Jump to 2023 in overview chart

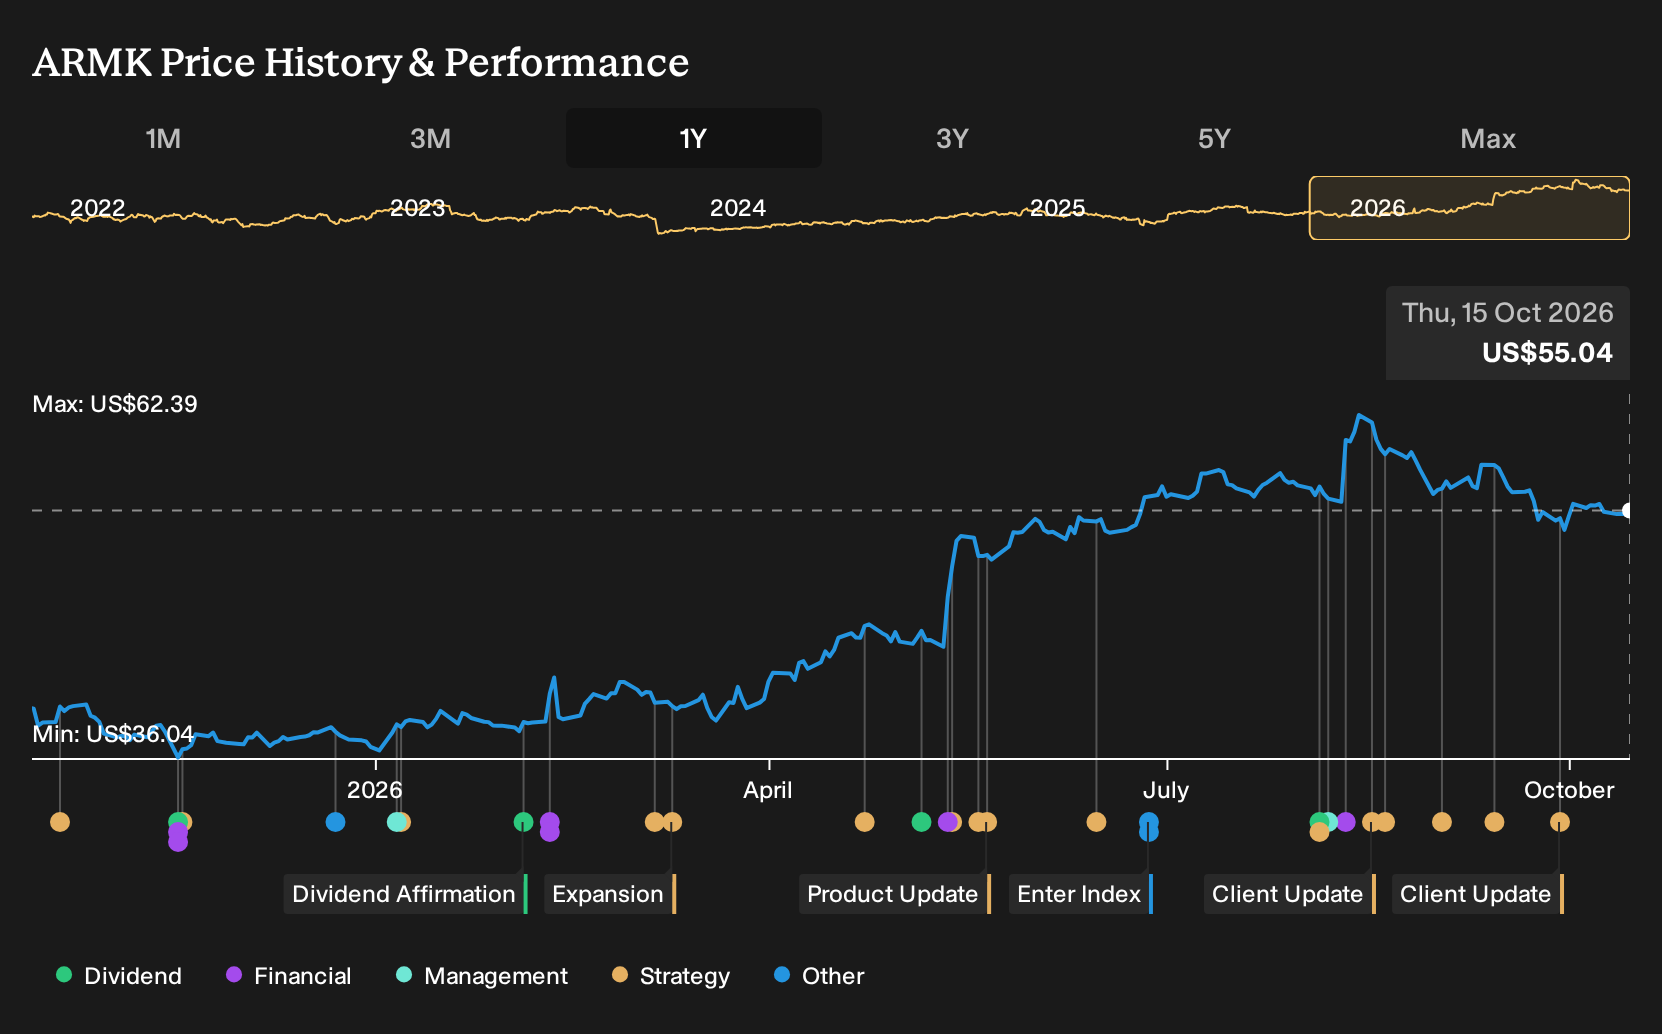pos(417,208)
